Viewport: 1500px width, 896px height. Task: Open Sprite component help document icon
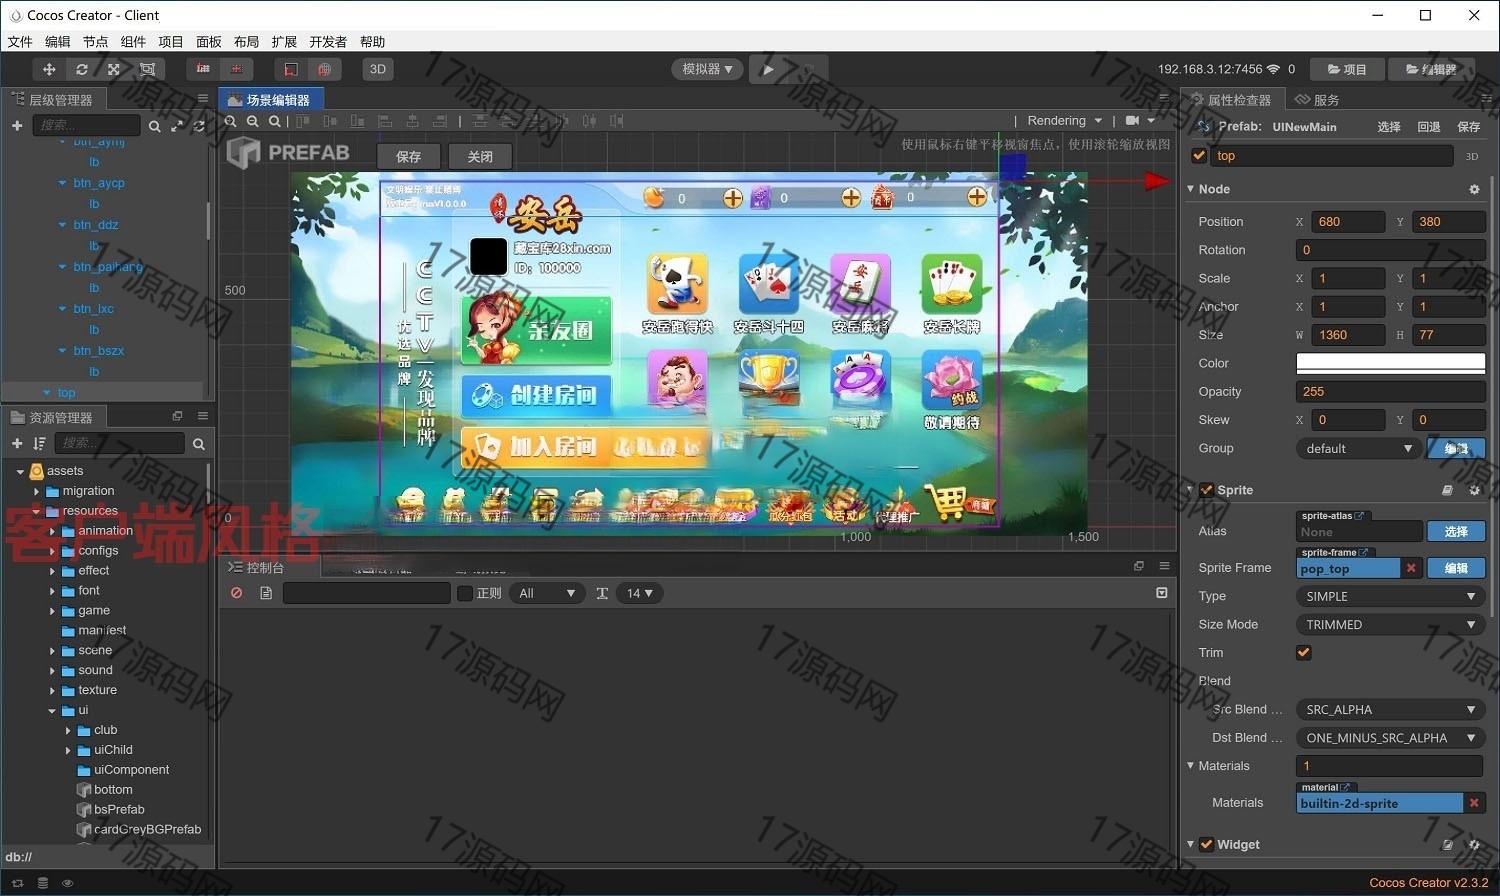point(1447,490)
